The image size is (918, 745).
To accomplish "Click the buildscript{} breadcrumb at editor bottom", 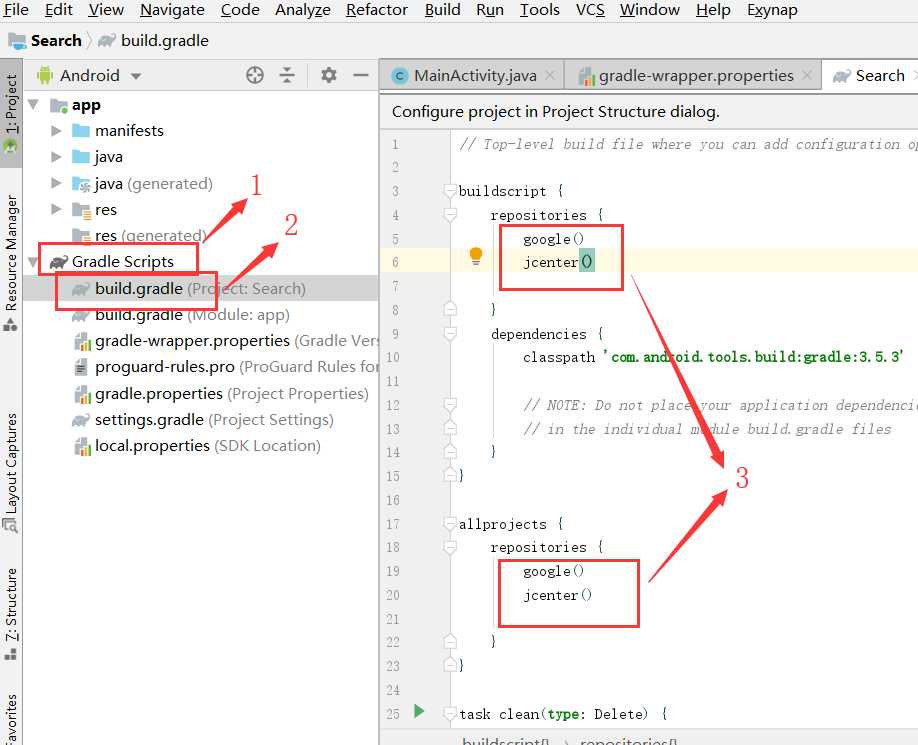I will click(x=506, y=741).
